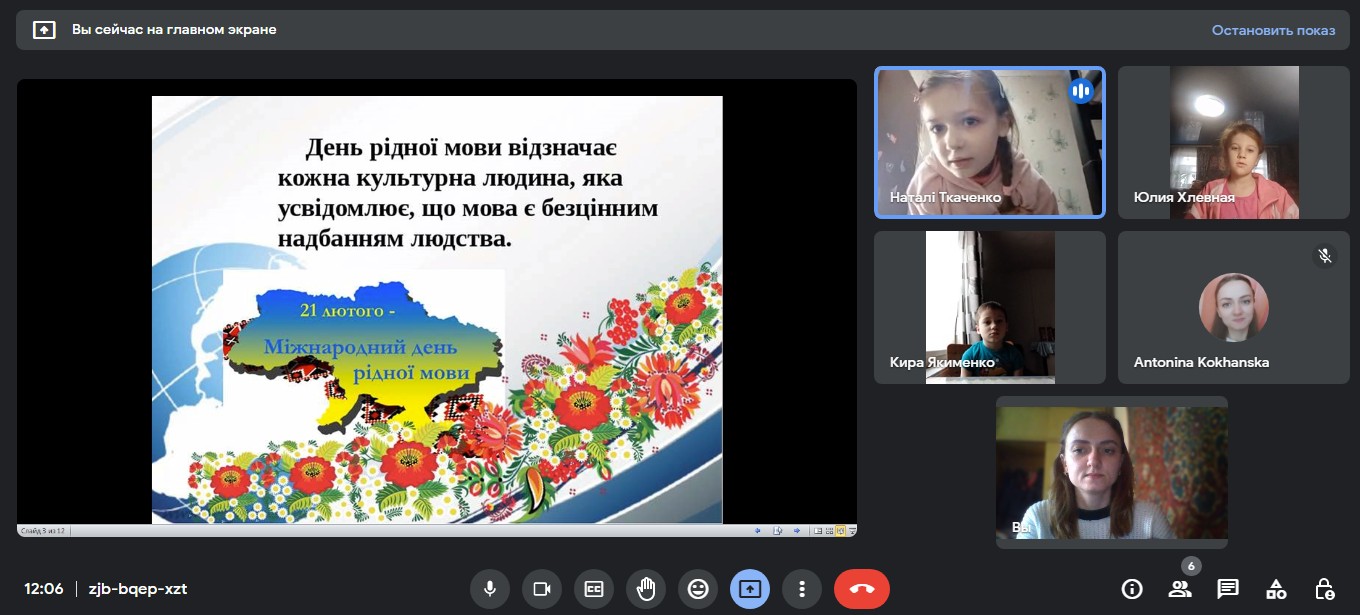Click the 12:06 clock text
Screen dimensions: 1360x615
(44, 589)
